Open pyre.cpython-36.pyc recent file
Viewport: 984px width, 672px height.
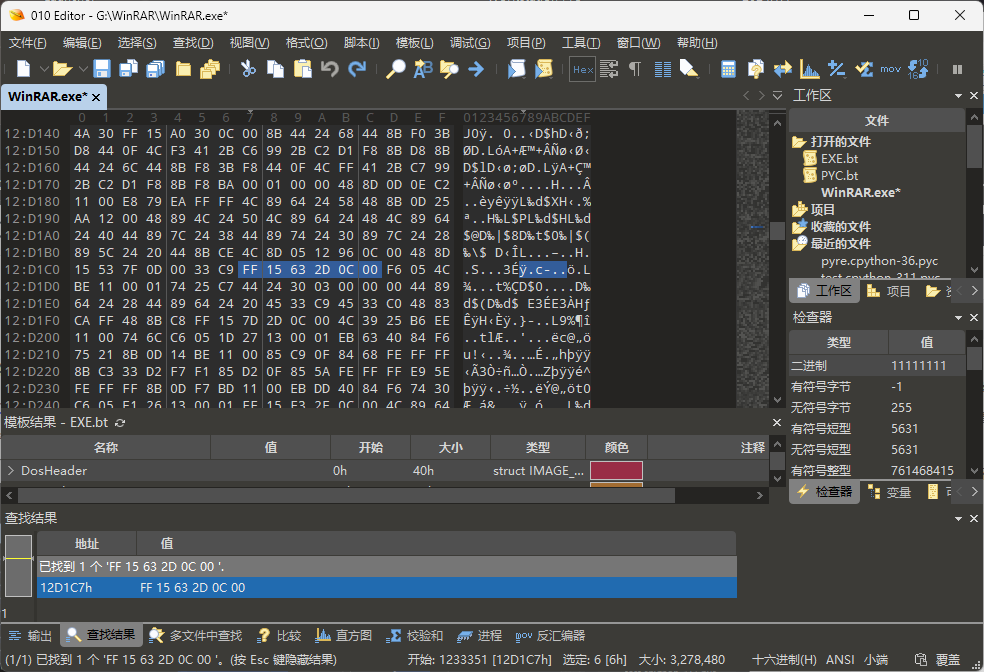pos(879,260)
